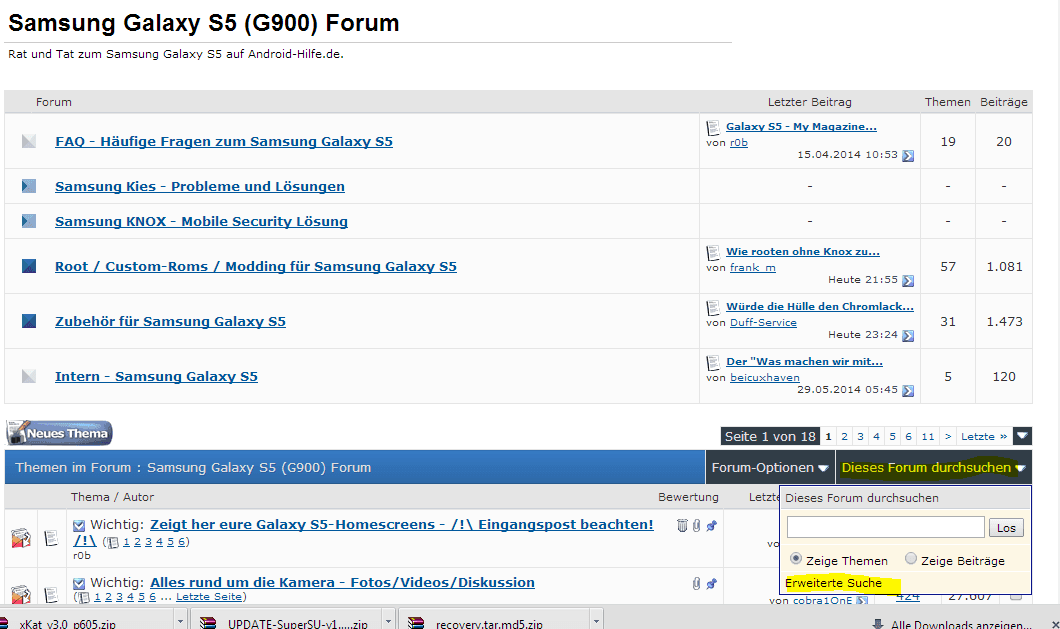The width and height of the screenshot is (1060, 629).
Task: Open user profile link beicuxhaven
Action: pos(765,377)
